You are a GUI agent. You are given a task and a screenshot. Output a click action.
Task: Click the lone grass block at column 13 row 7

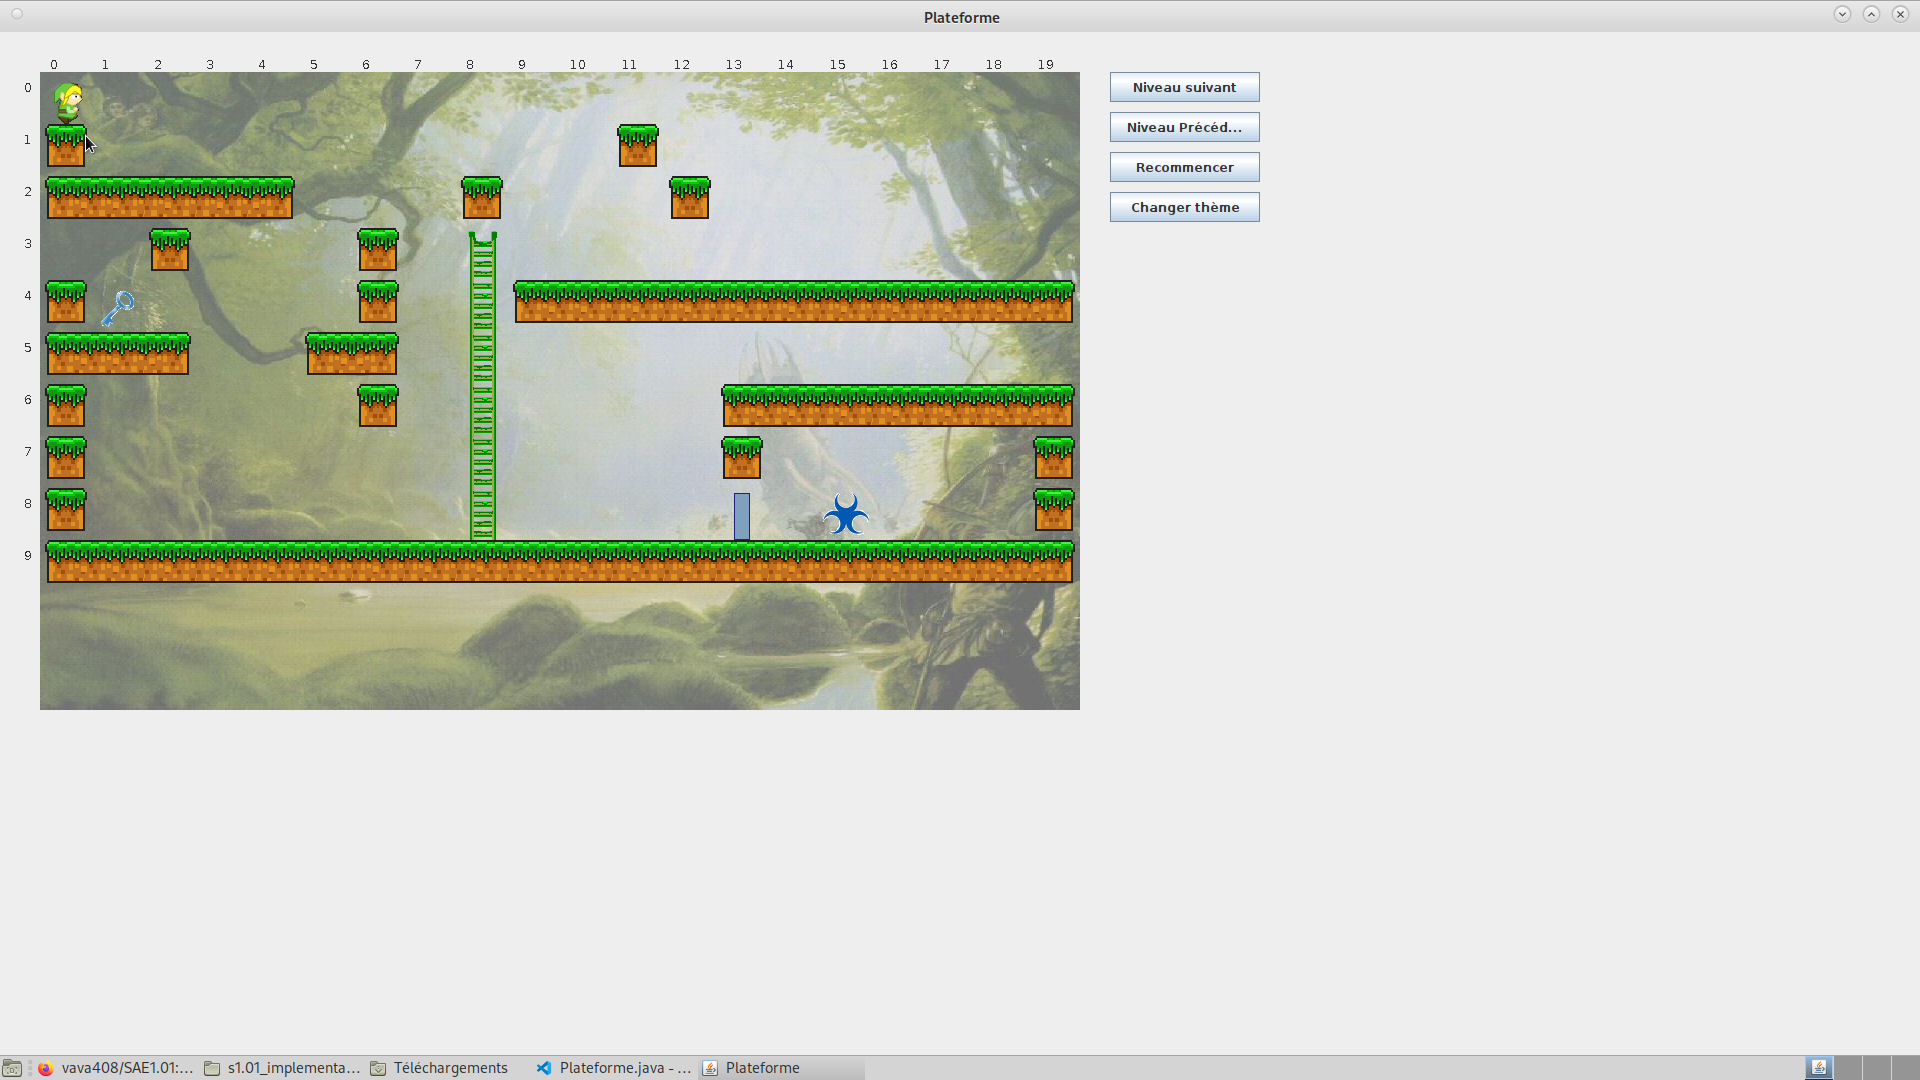[x=742, y=458]
